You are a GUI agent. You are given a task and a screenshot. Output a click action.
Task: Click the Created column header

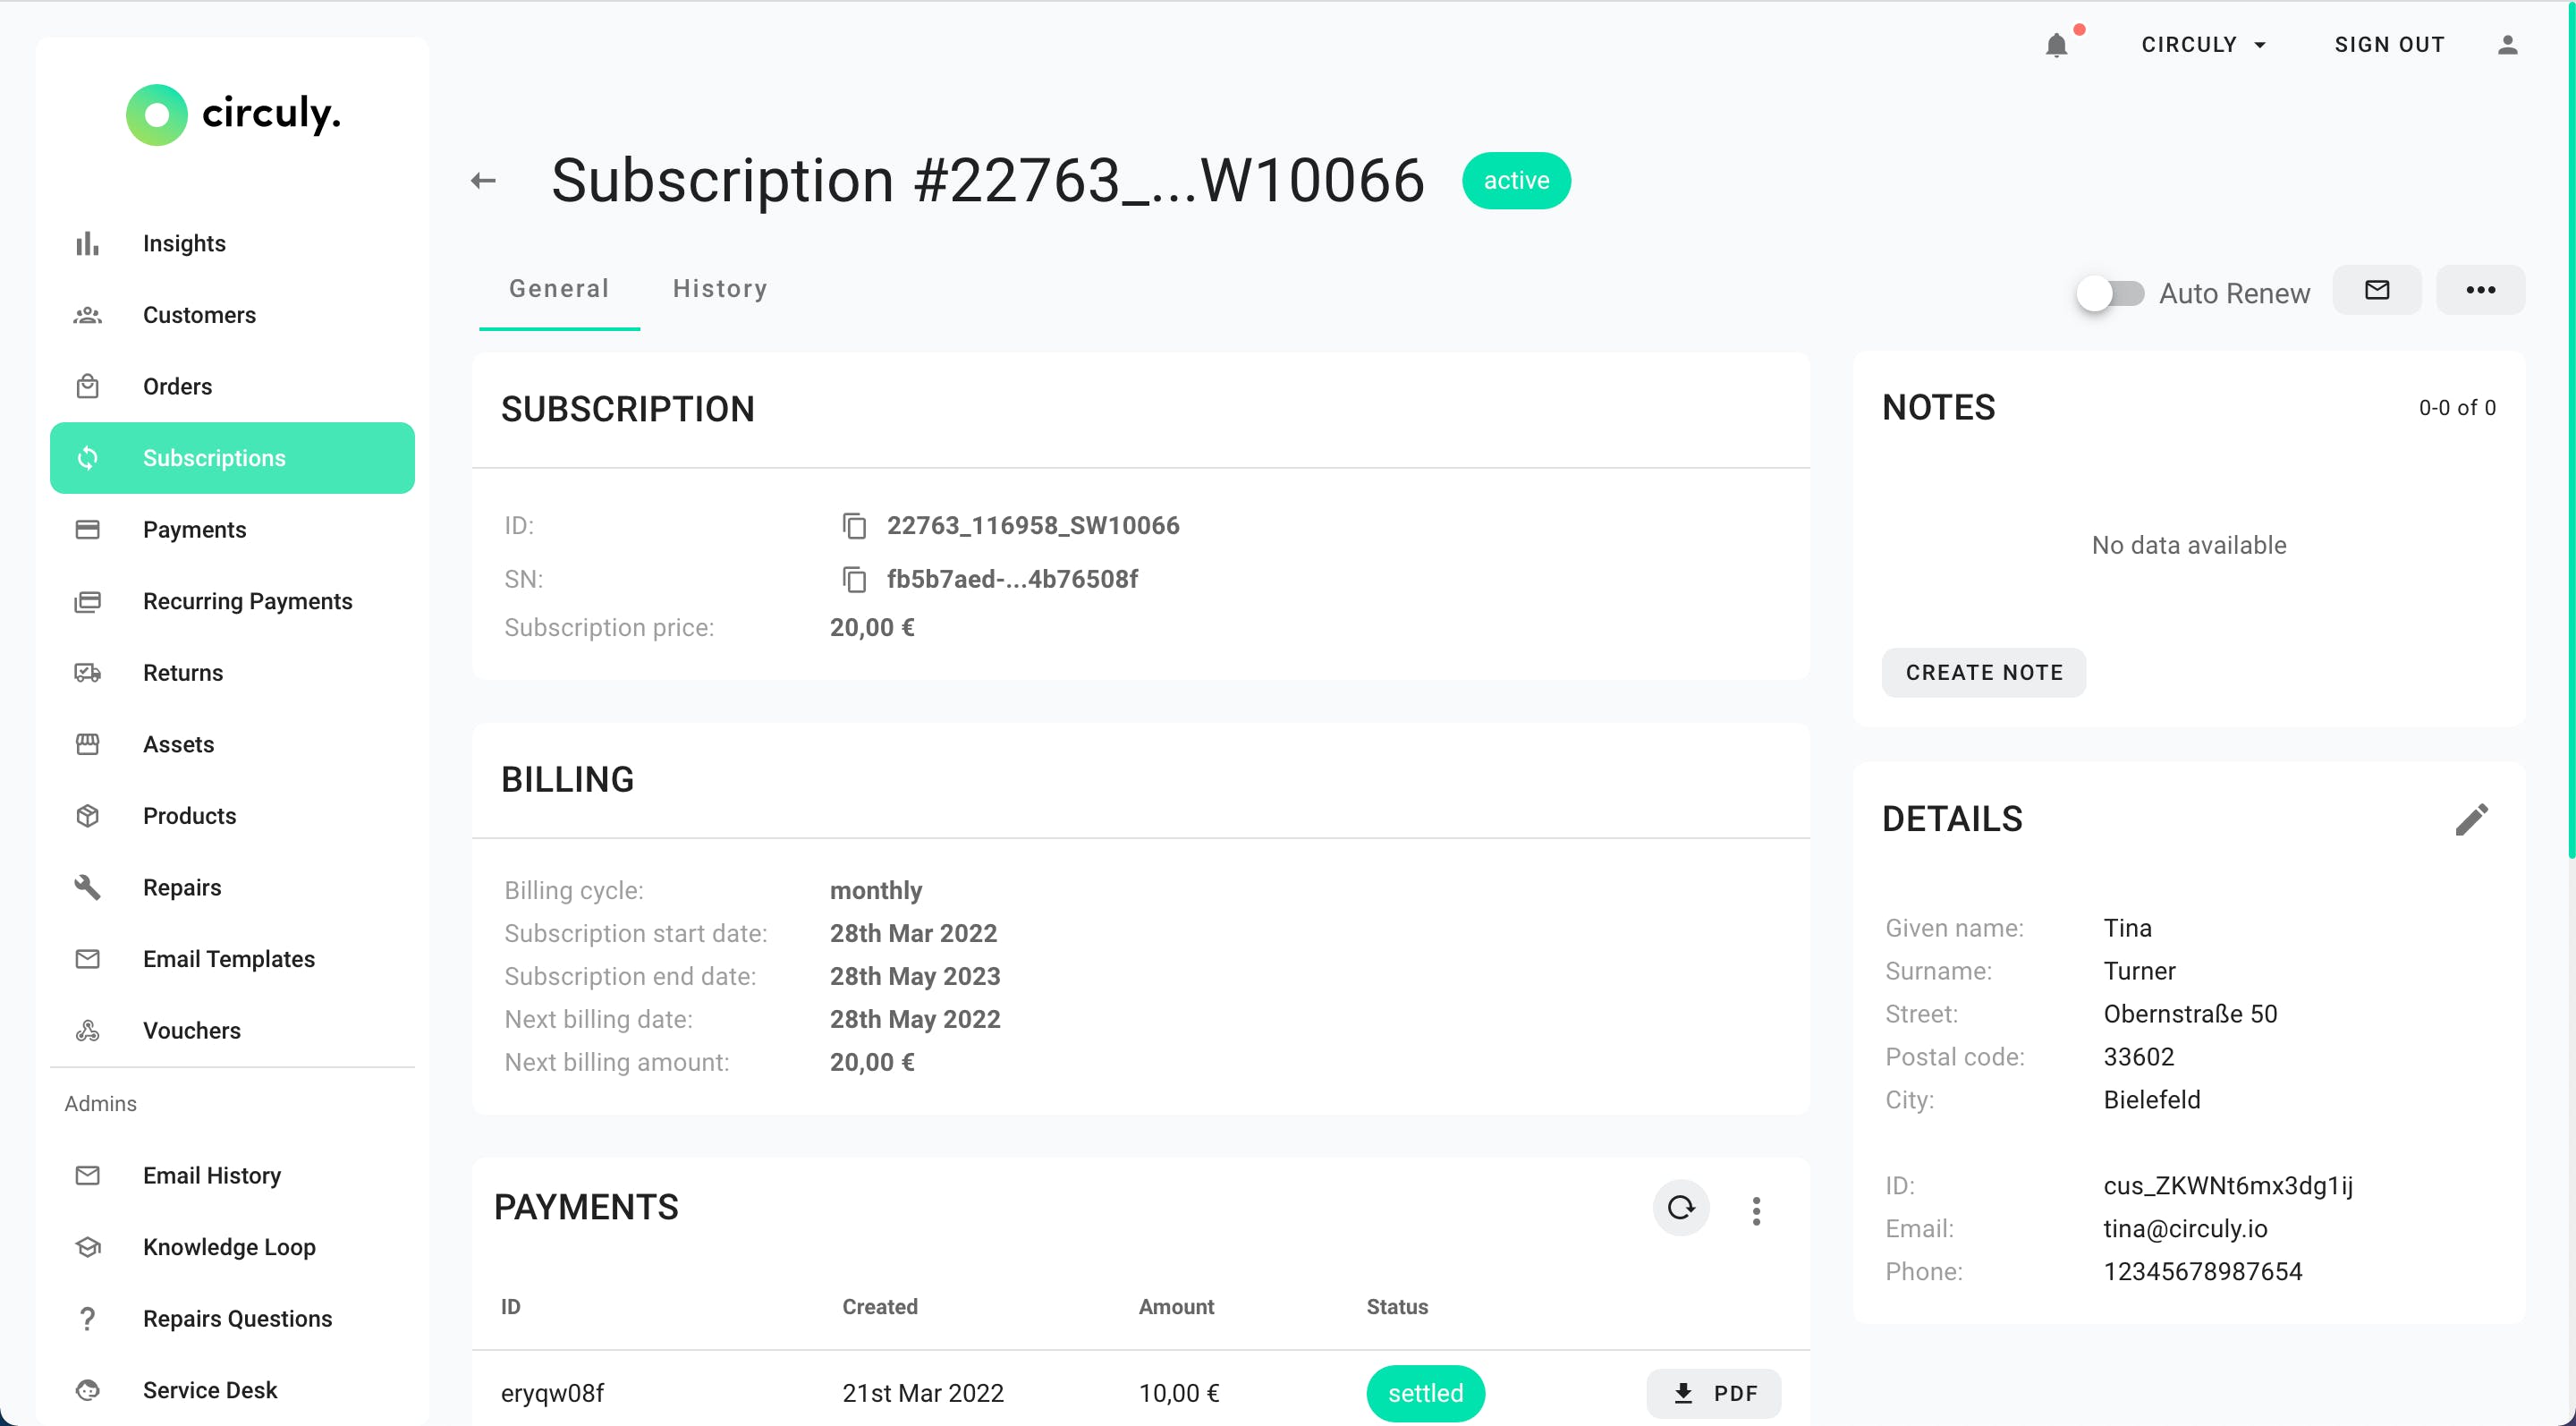point(879,1307)
